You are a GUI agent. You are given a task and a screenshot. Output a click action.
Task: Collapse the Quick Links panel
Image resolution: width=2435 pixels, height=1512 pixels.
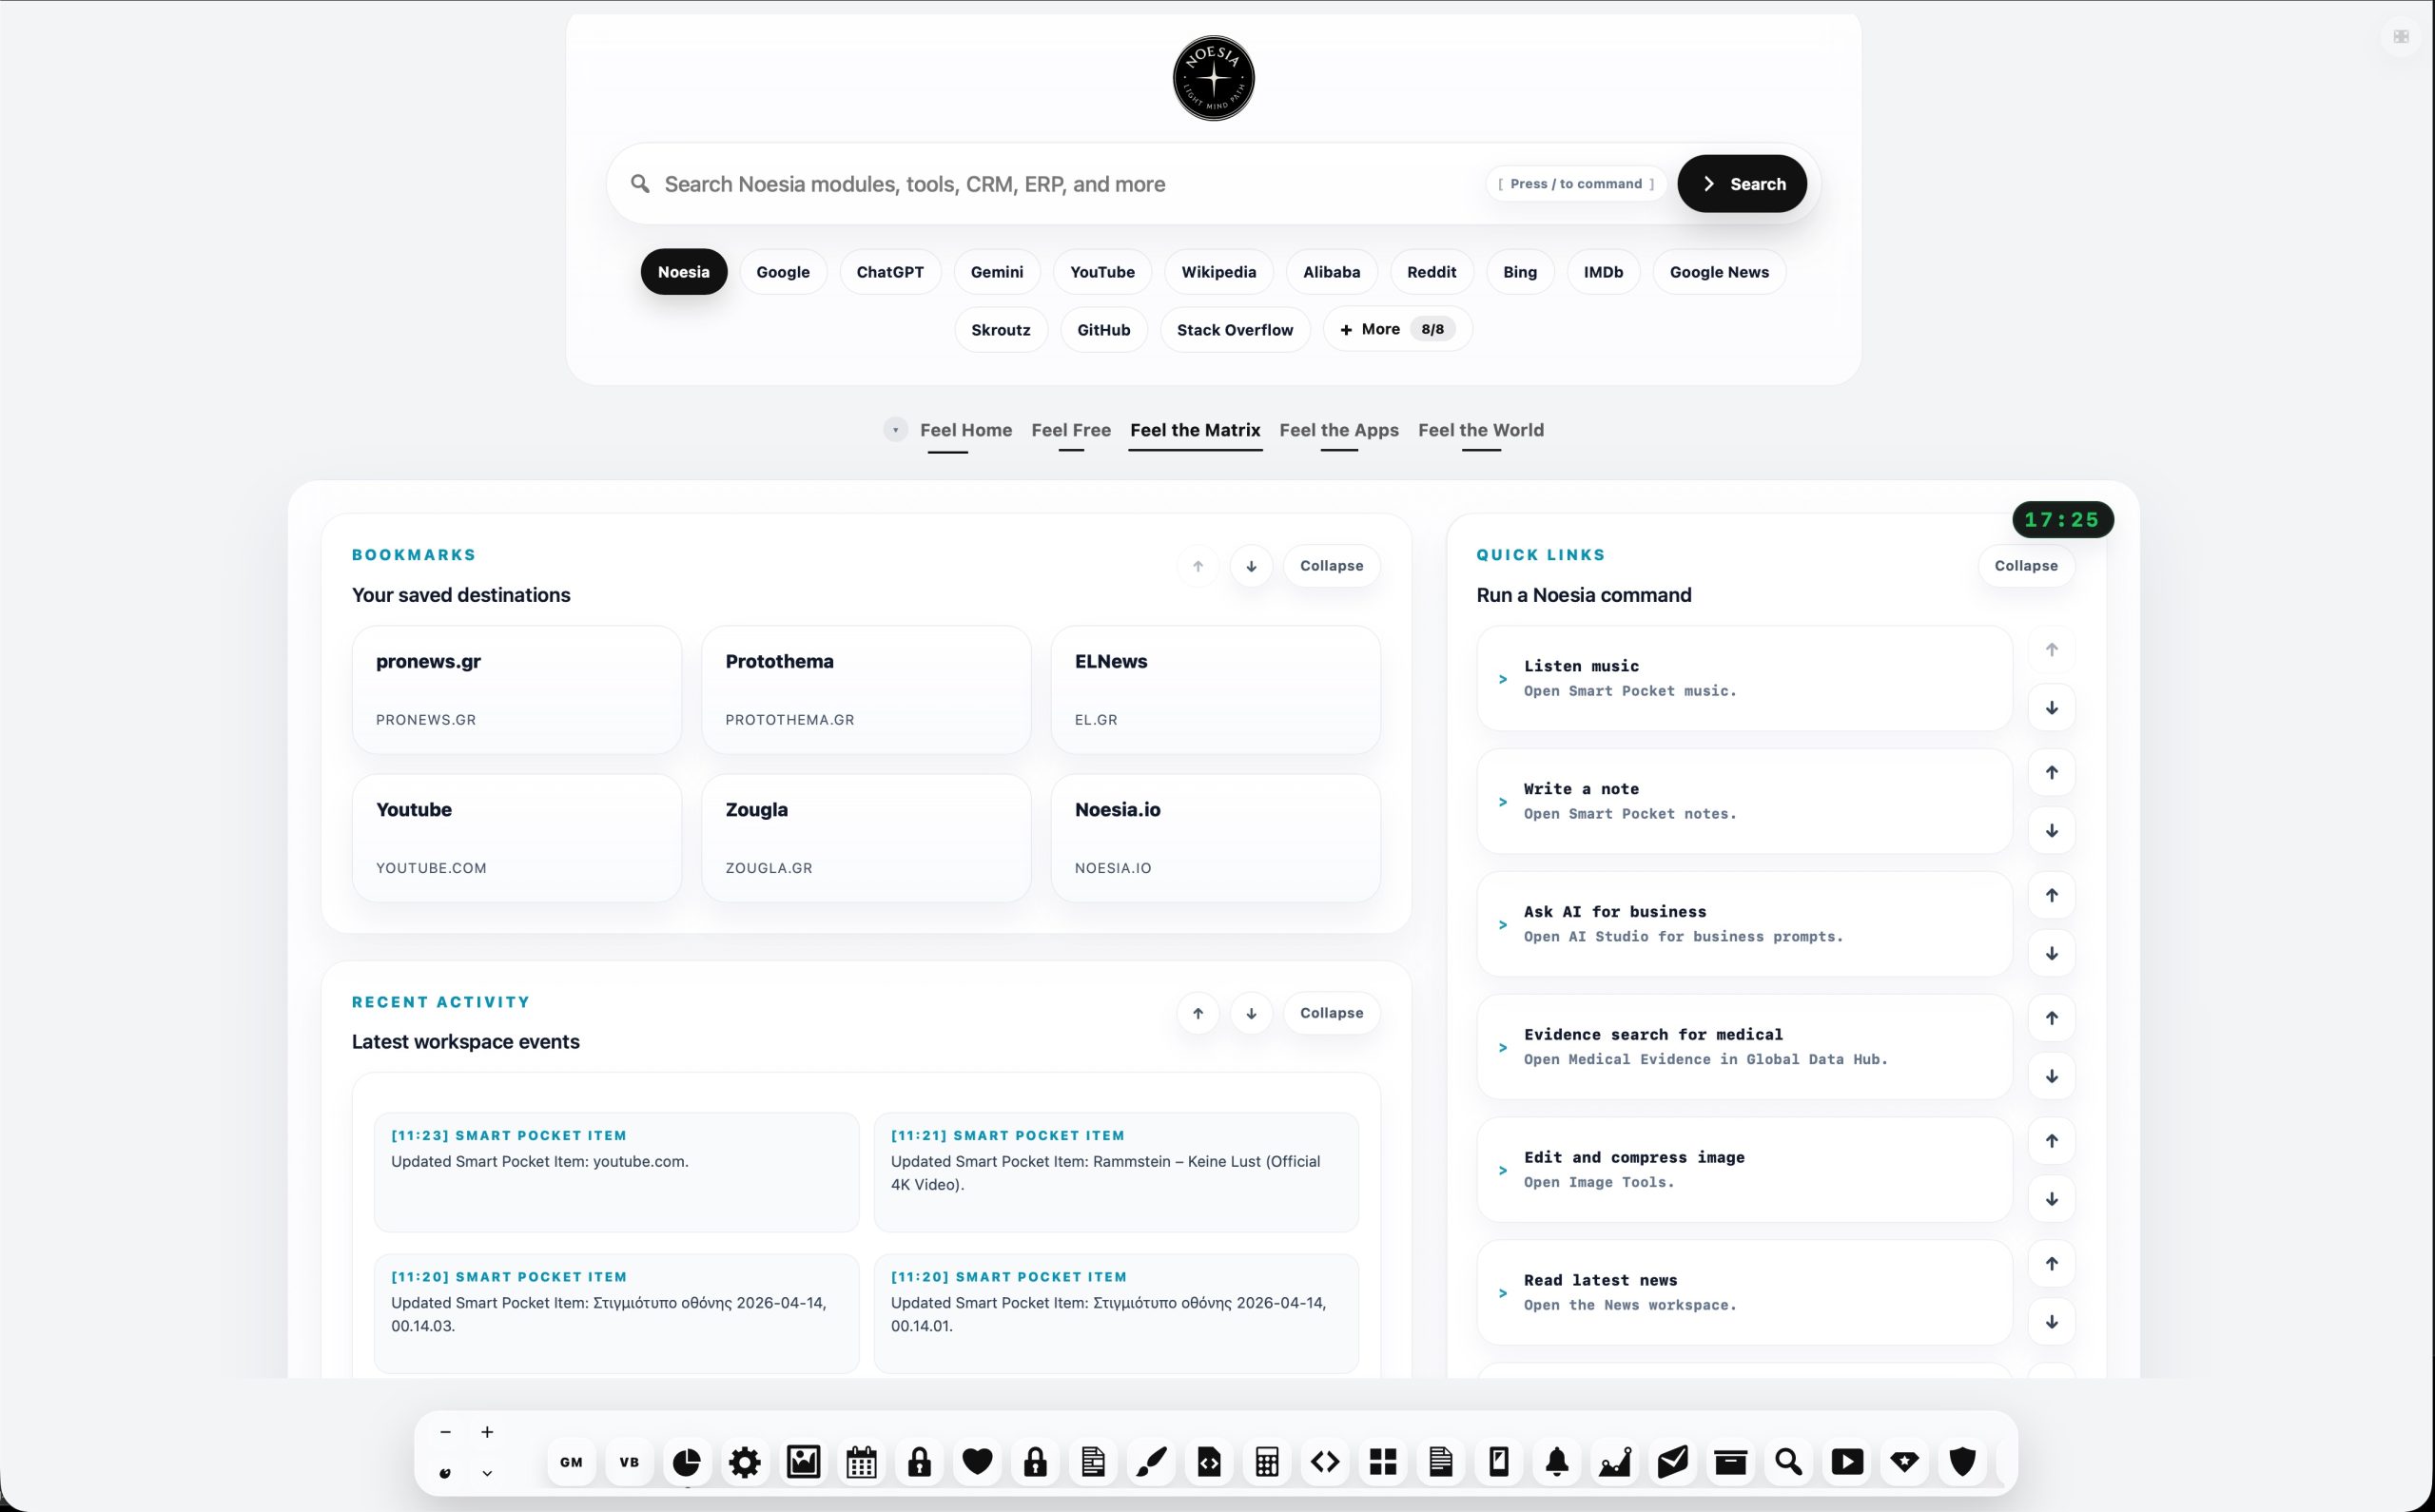pyautogui.click(x=2026, y=566)
